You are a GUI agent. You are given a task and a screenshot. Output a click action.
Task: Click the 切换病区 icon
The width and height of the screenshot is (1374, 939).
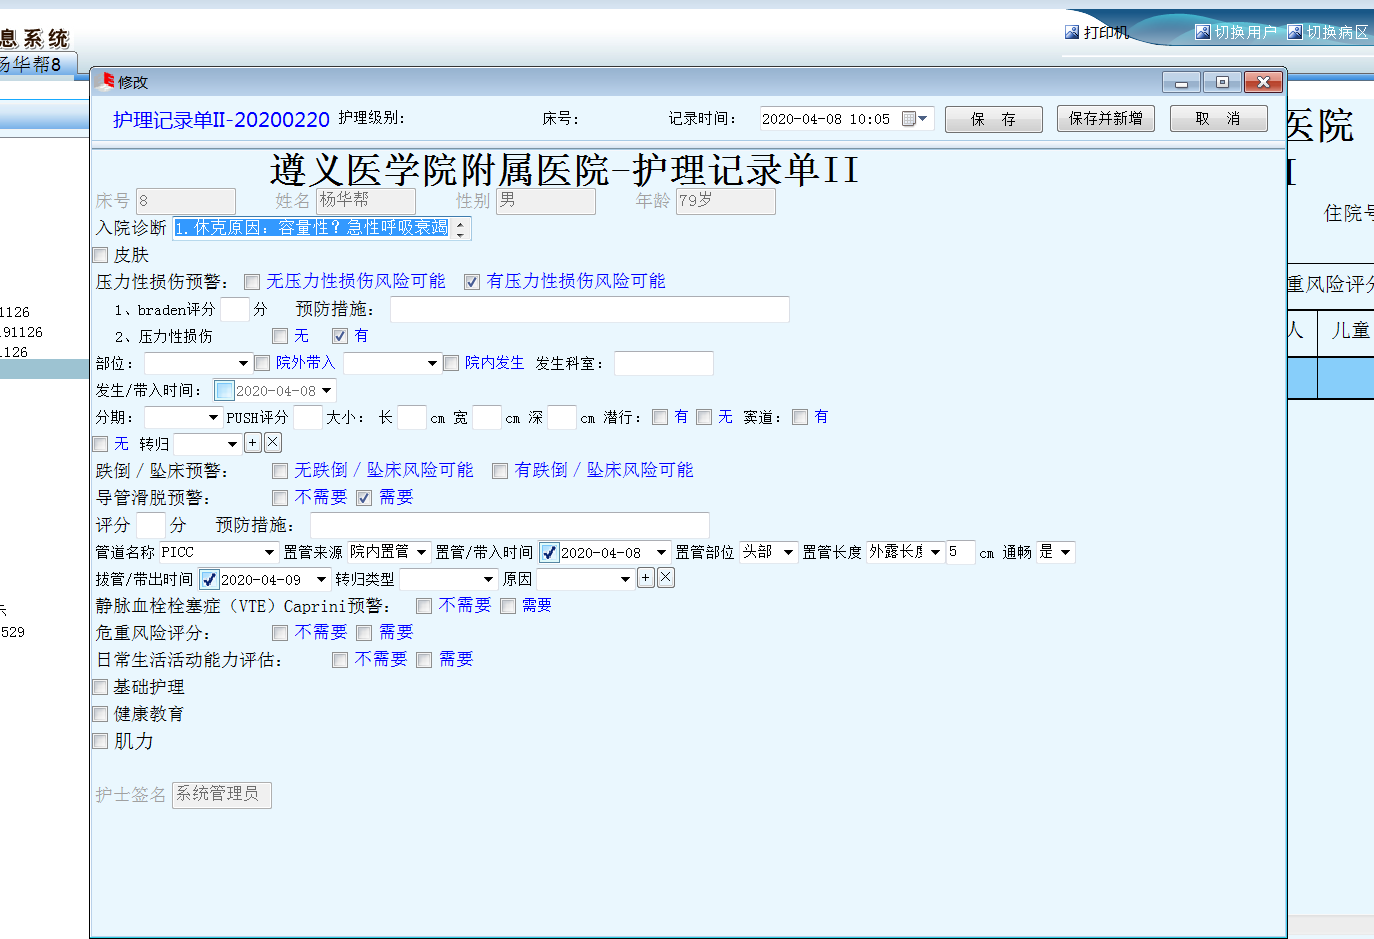[x=1295, y=32]
